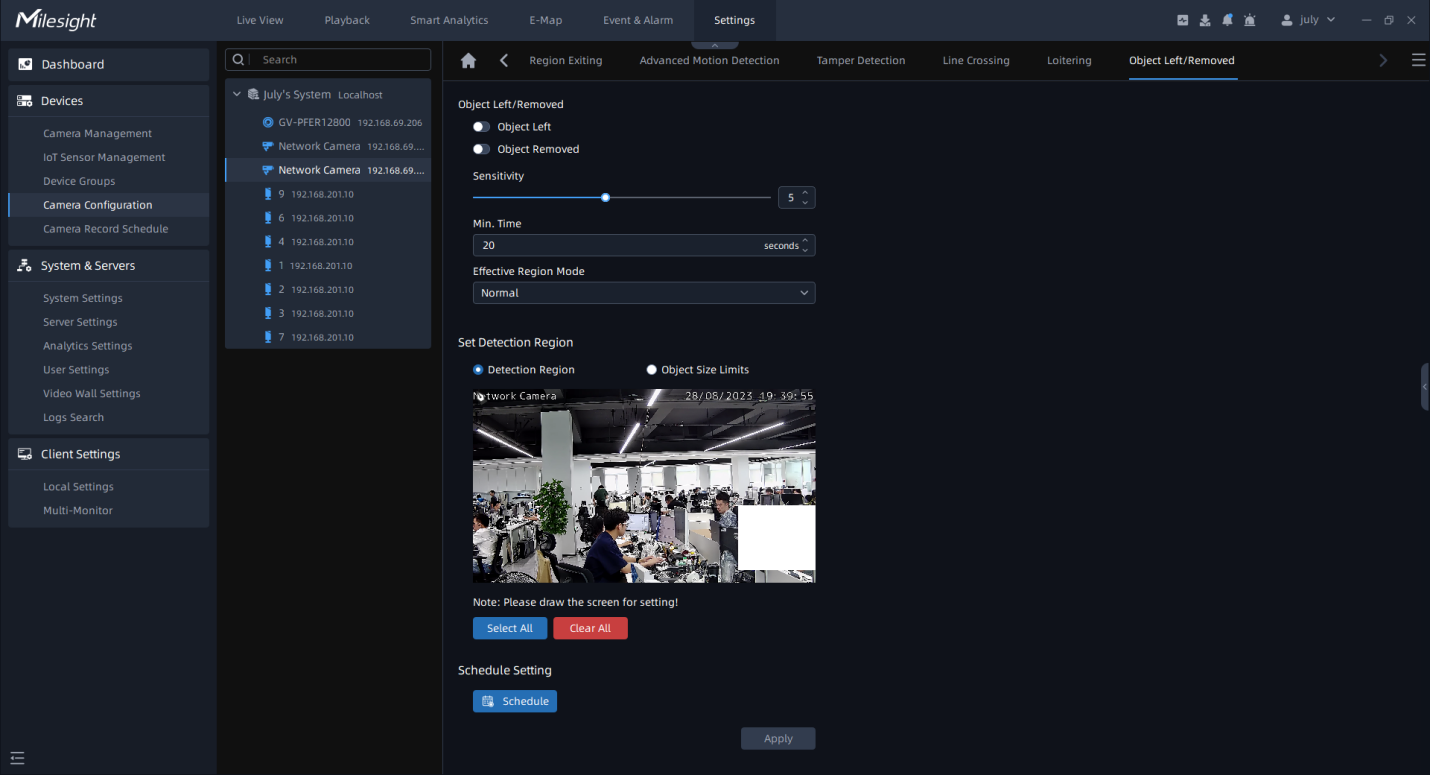
Task: Open the Smart Analytics top menu
Action: point(449,20)
